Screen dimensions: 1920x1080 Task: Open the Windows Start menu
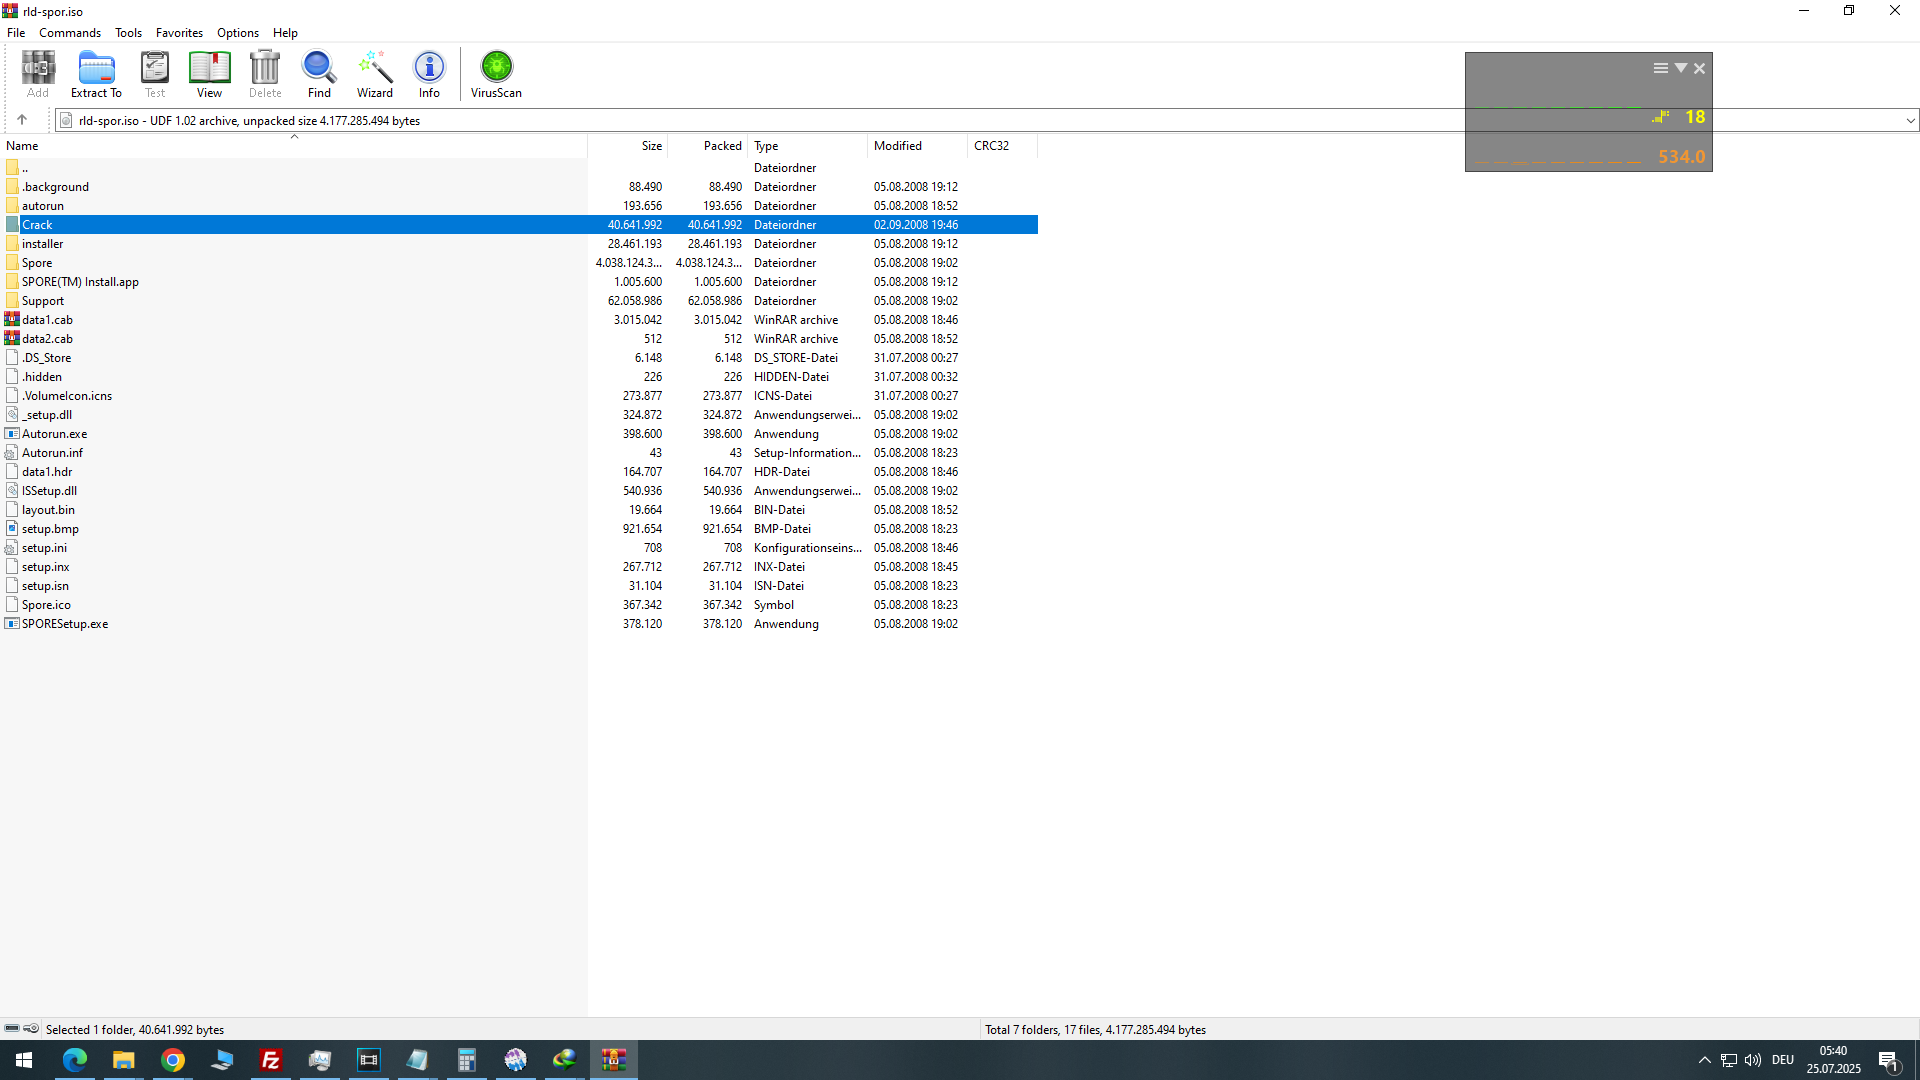pos(24,1059)
